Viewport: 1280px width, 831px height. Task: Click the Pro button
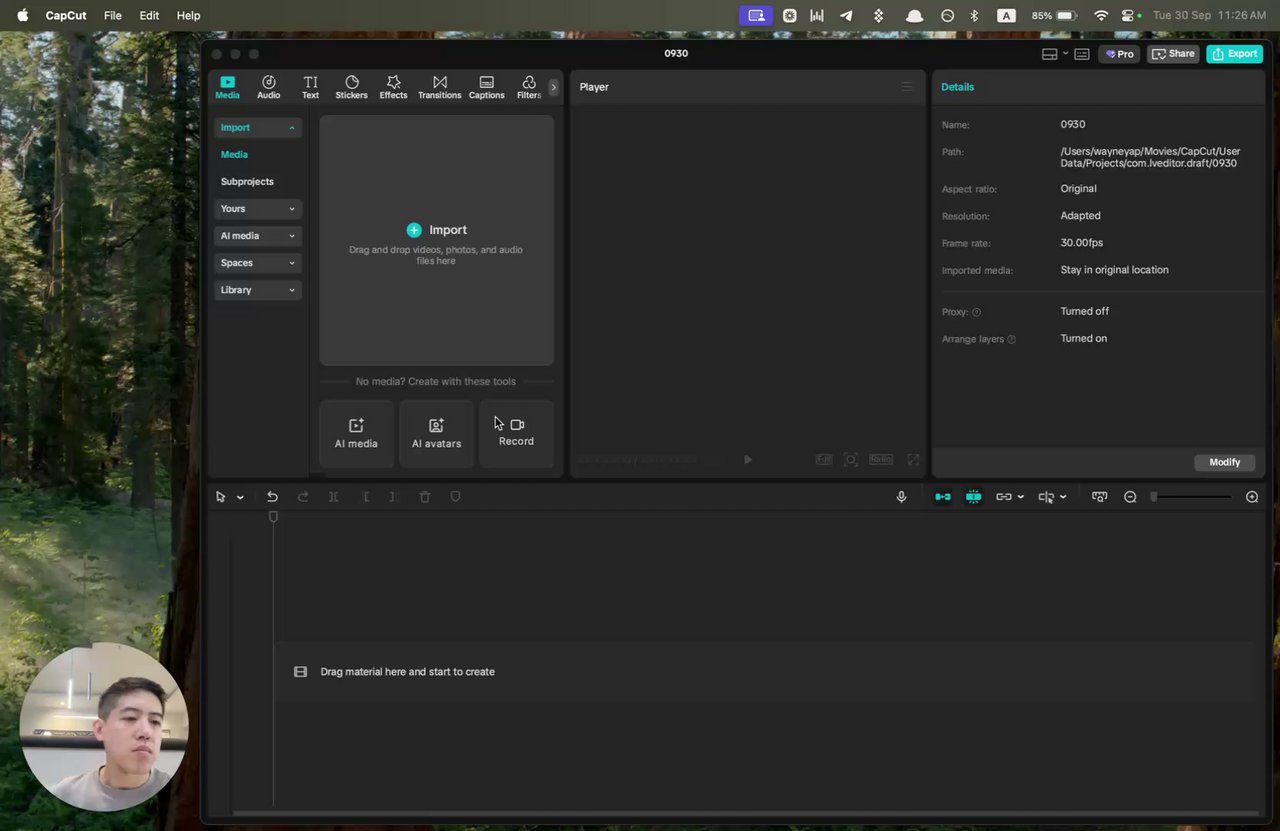pos(1120,54)
